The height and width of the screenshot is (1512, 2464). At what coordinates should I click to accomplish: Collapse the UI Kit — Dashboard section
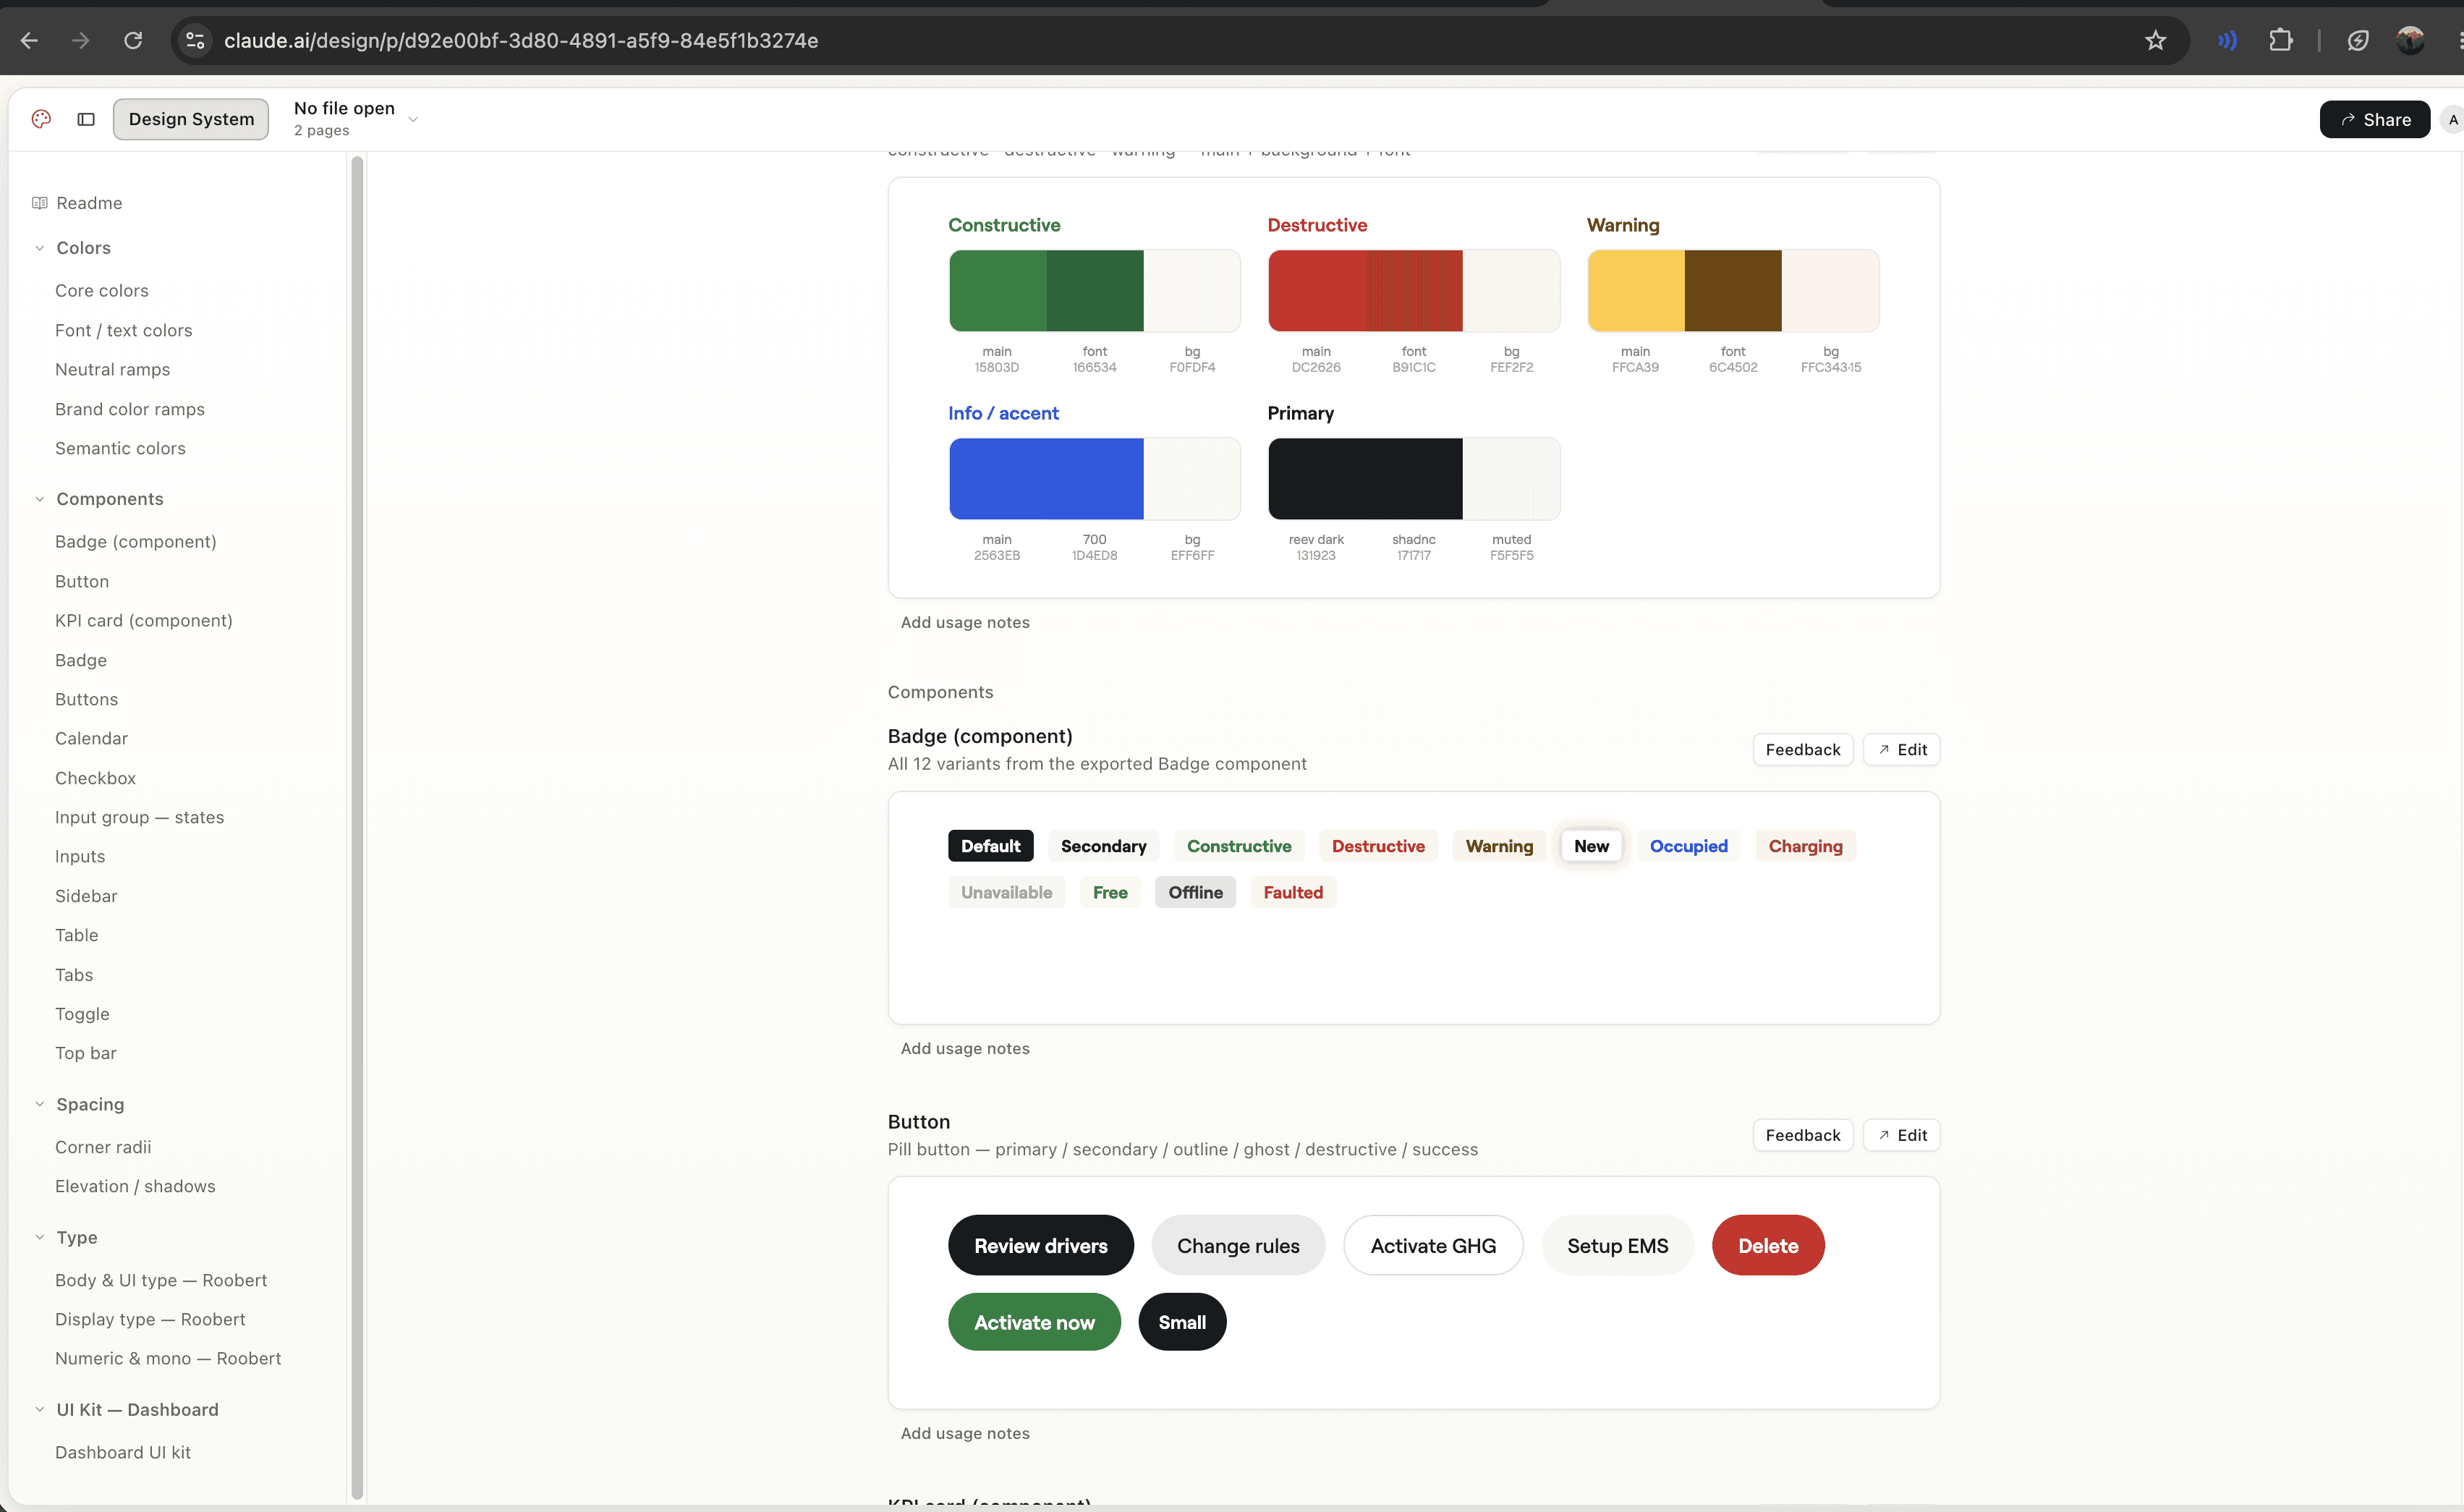point(40,1409)
